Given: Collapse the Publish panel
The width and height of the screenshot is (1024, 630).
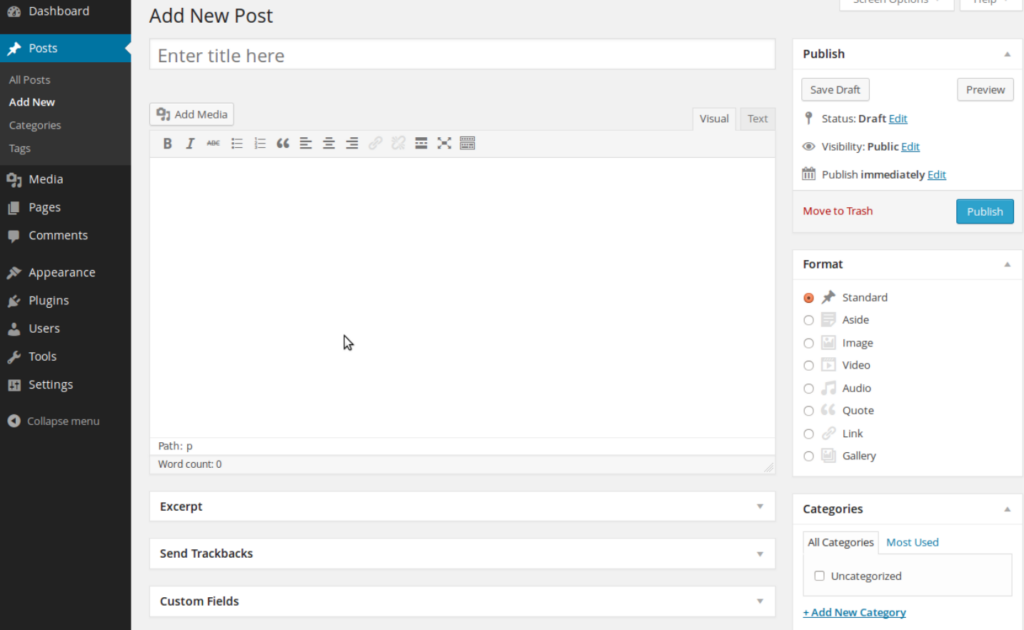Looking at the screenshot, I should pos(1007,54).
